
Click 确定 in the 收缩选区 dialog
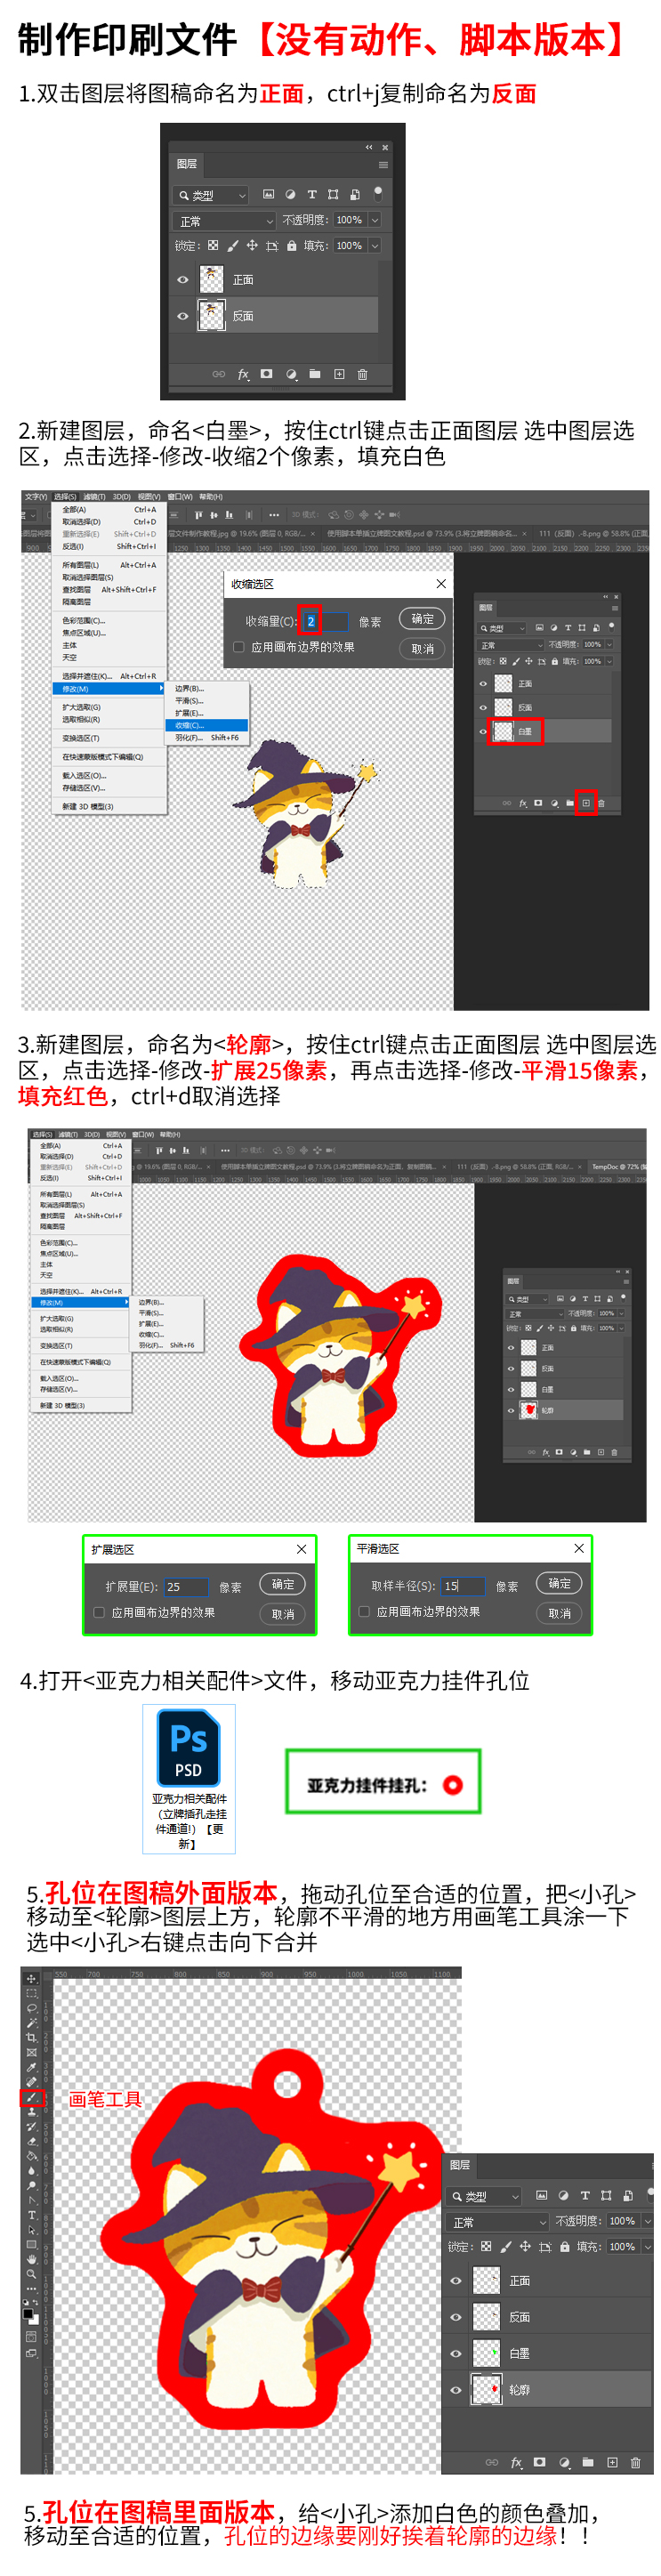[422, 619]
